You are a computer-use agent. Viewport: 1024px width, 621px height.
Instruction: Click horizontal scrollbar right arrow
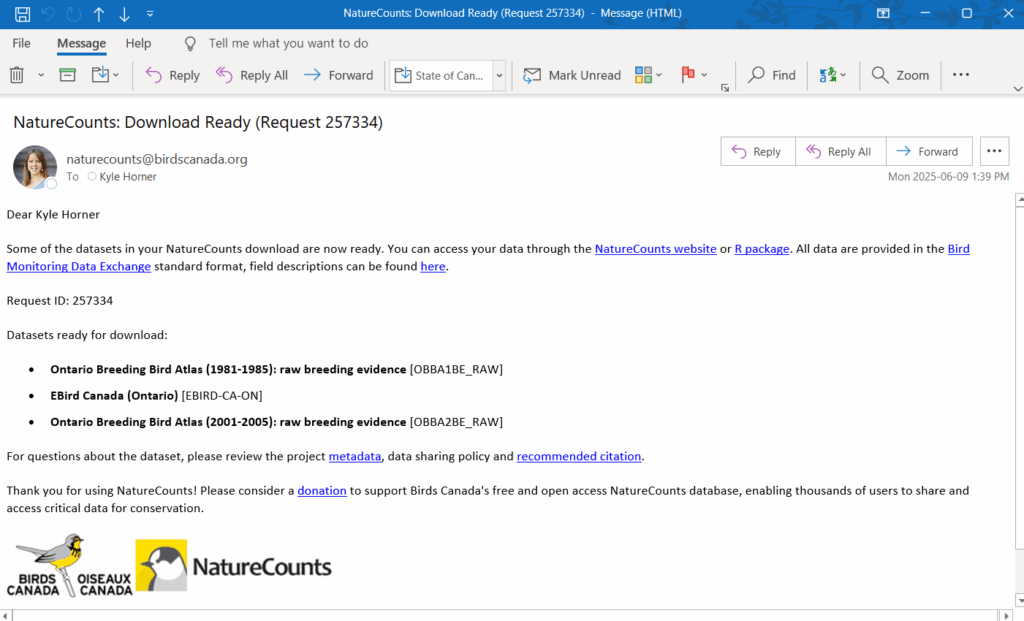[1006, 616]
